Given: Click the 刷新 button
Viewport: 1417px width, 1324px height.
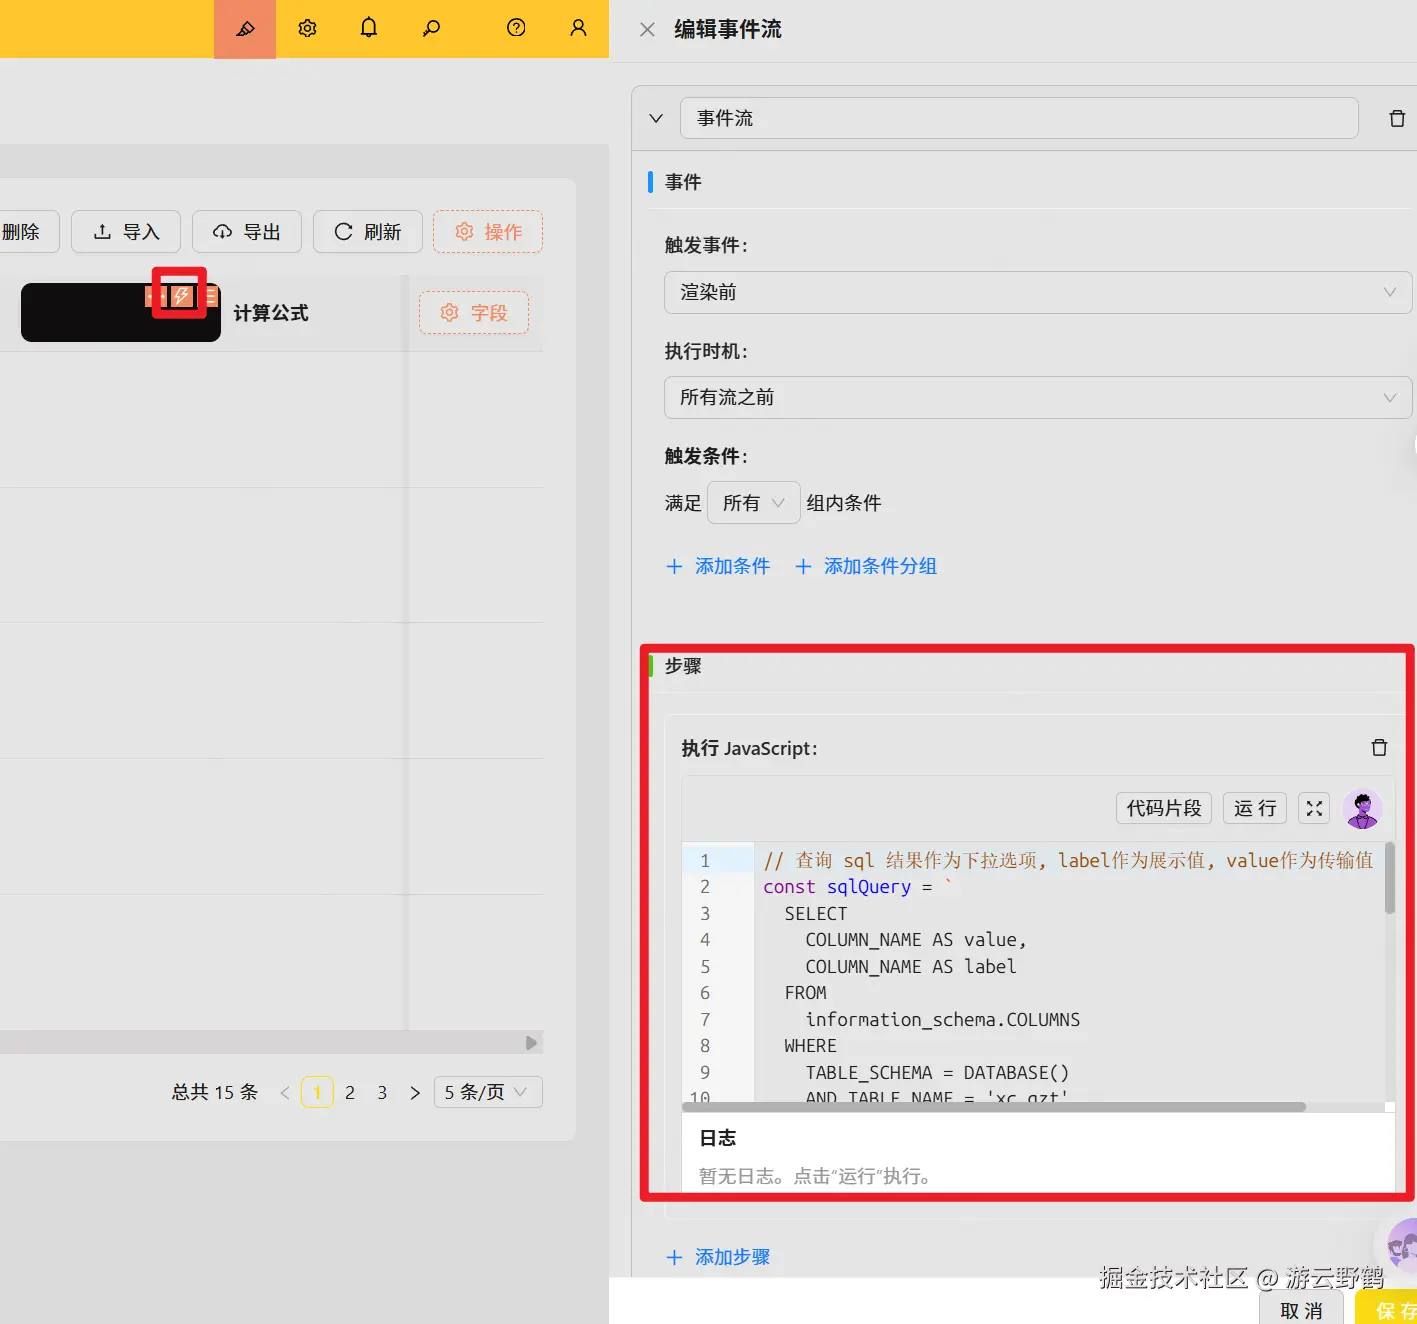Looking at the screenshot, I should 367,232.
